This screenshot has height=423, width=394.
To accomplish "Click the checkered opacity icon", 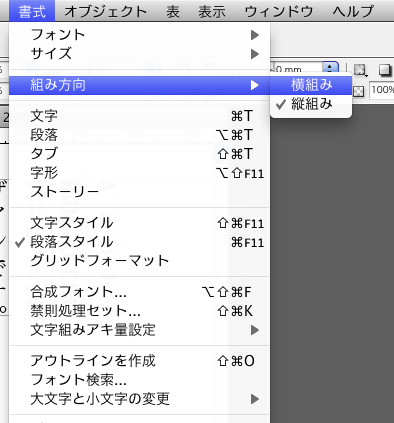I will tap(358, 91).
